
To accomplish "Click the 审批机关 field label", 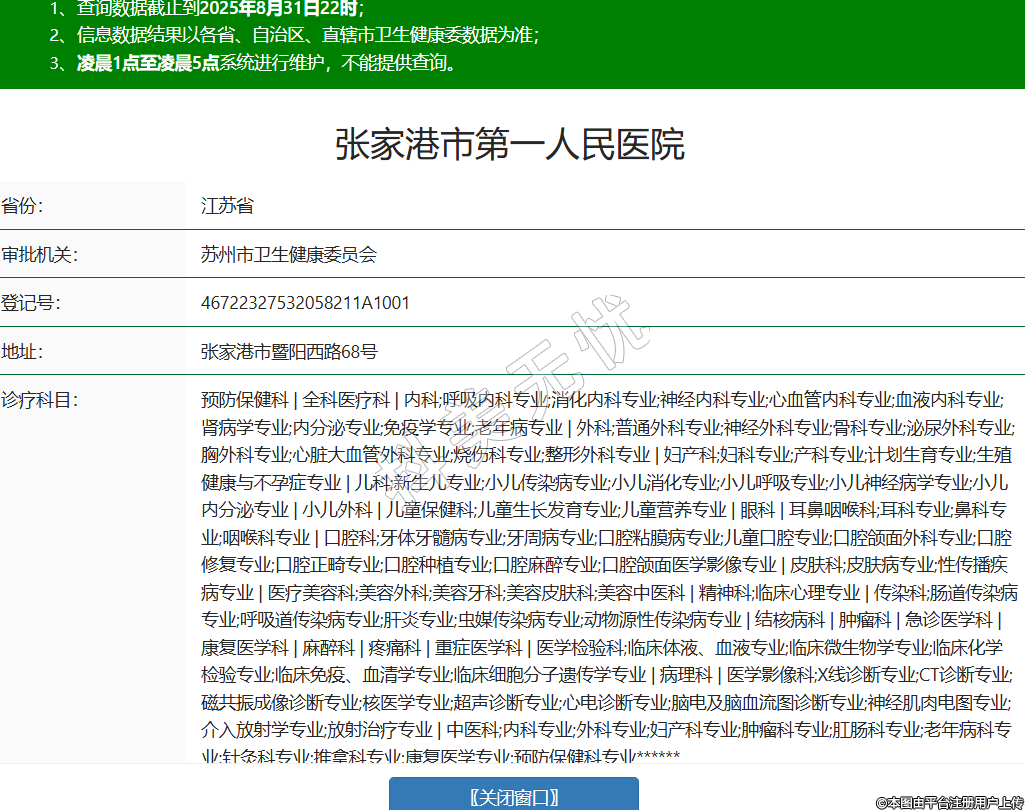I will (39, 254).
